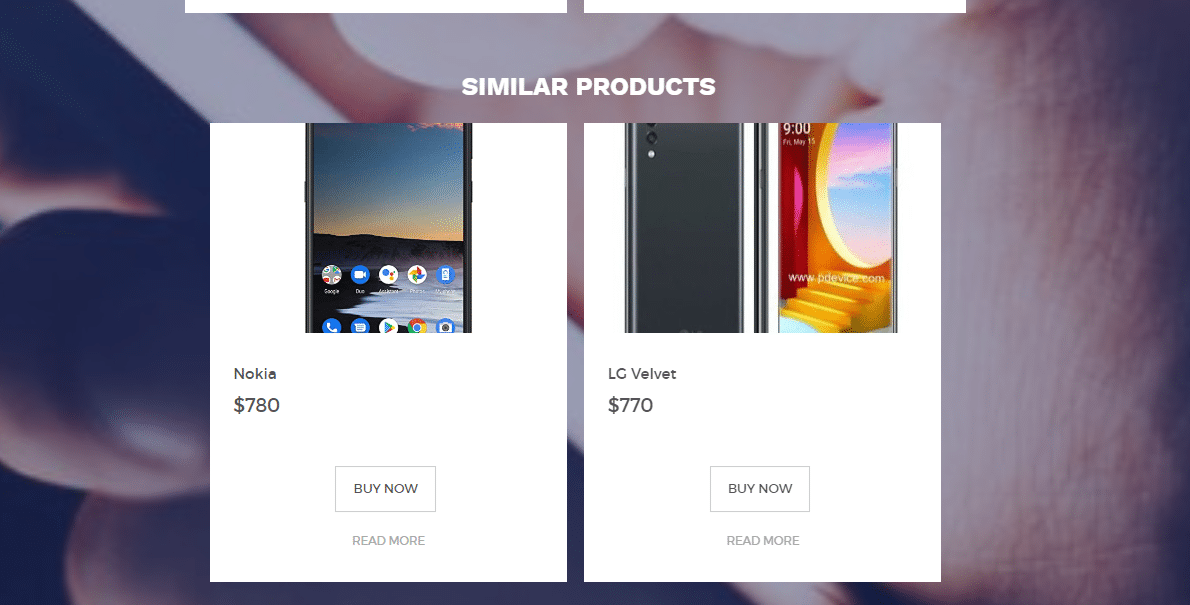Screen dimensions: 1190x605
Task: Open Read More for the Nokia phone
Action: tap(389, 540)
